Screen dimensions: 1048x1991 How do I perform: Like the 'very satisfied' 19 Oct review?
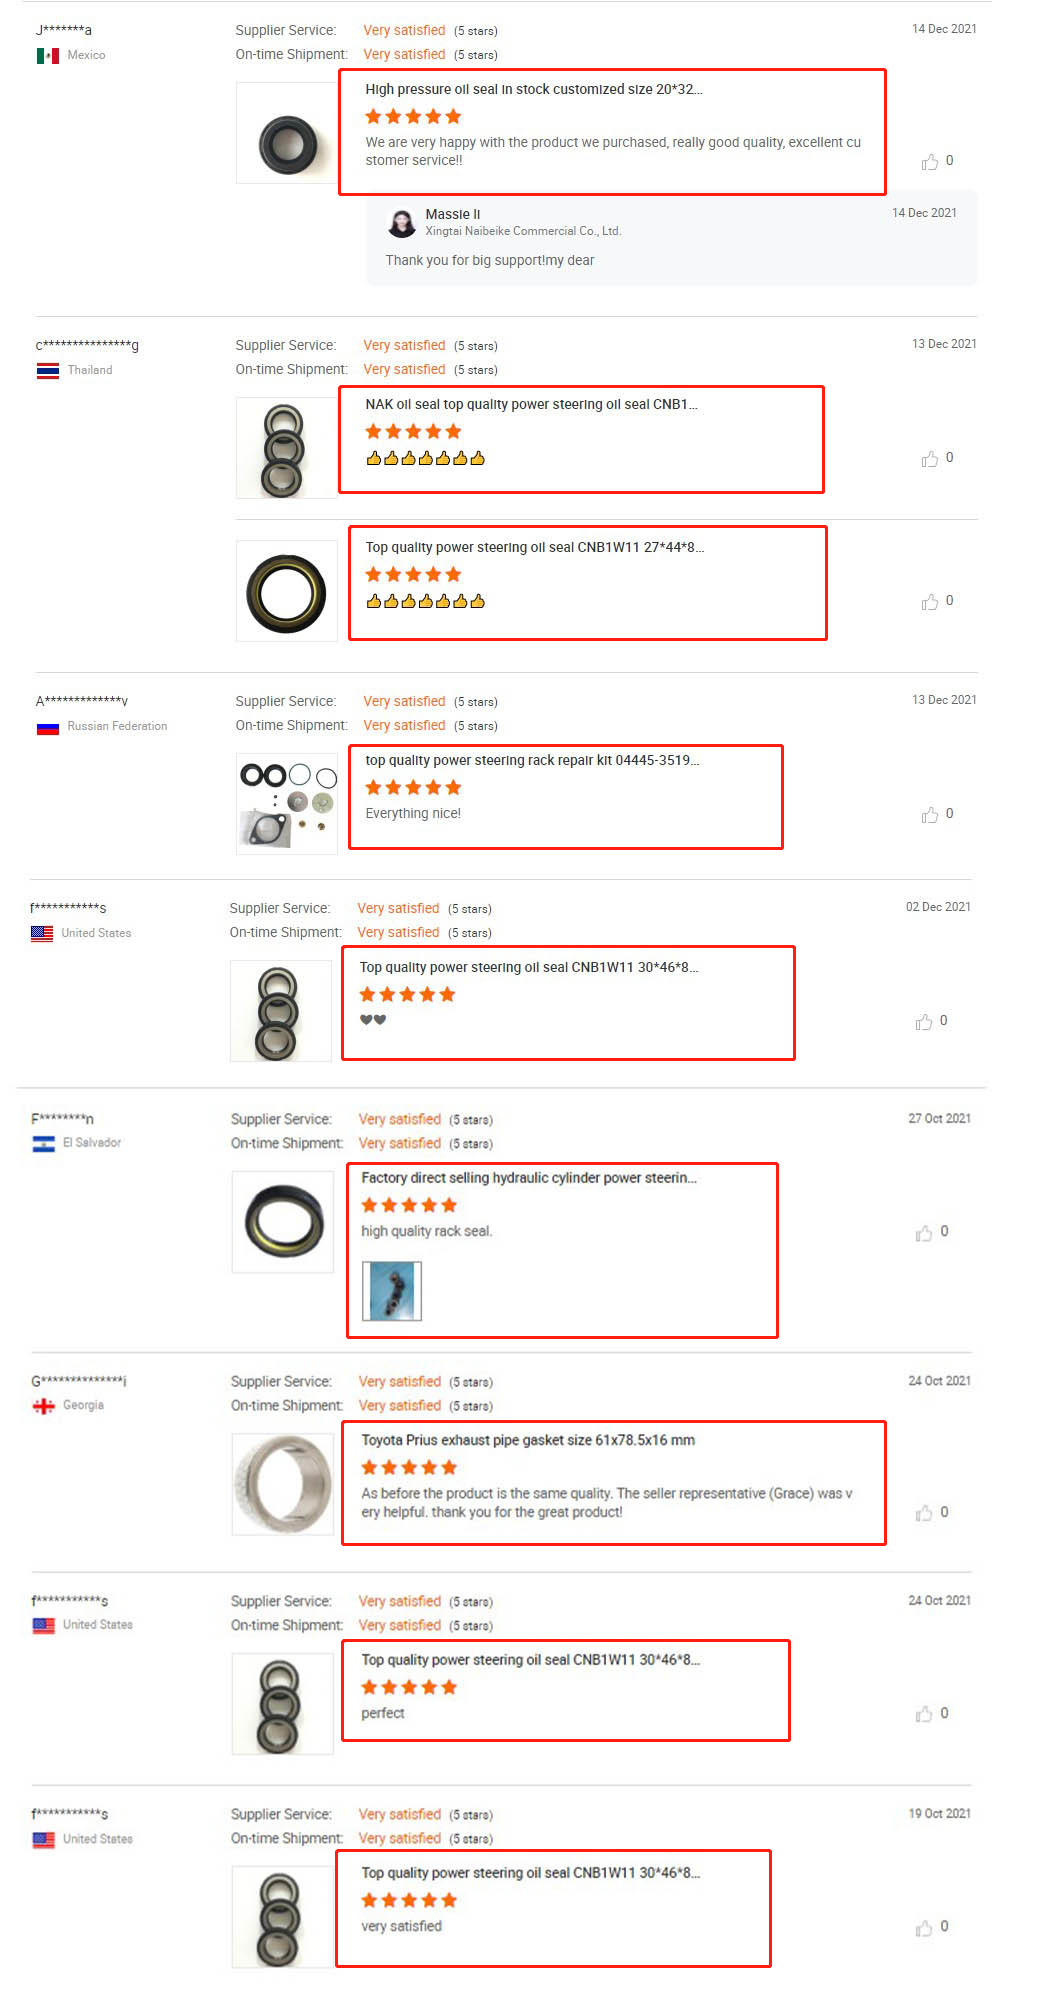(x=924, y=1928)
